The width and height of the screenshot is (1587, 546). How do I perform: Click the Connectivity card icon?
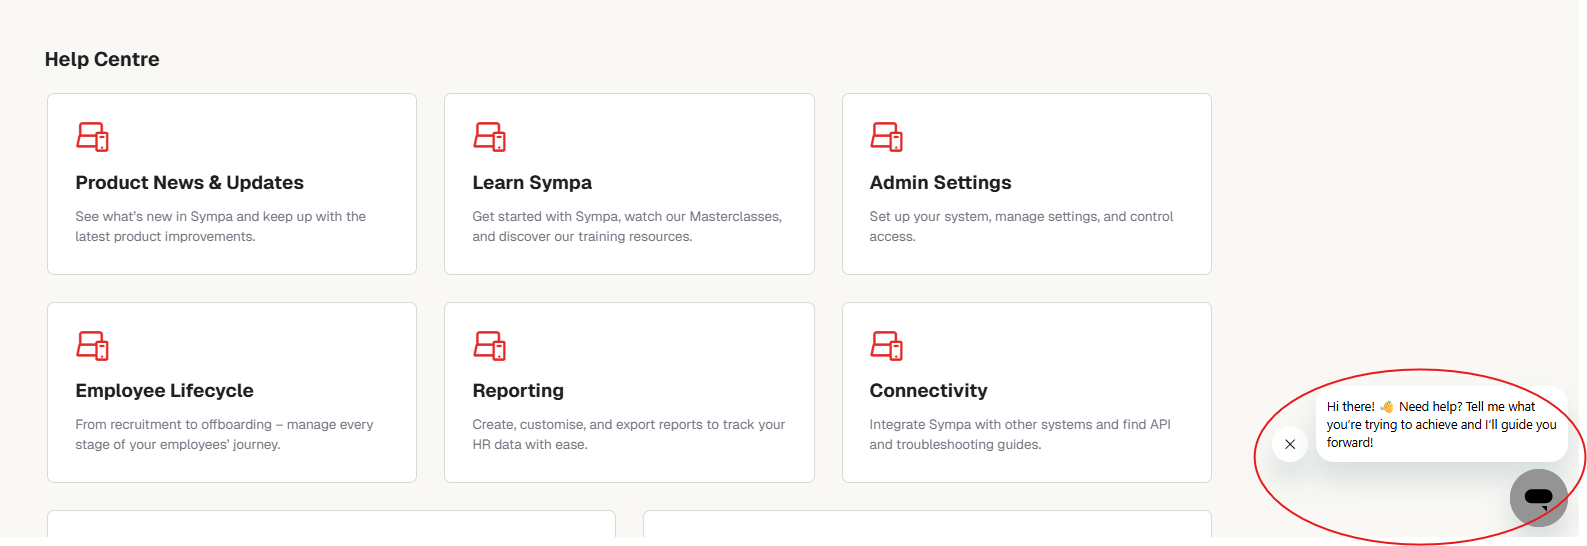887,346
